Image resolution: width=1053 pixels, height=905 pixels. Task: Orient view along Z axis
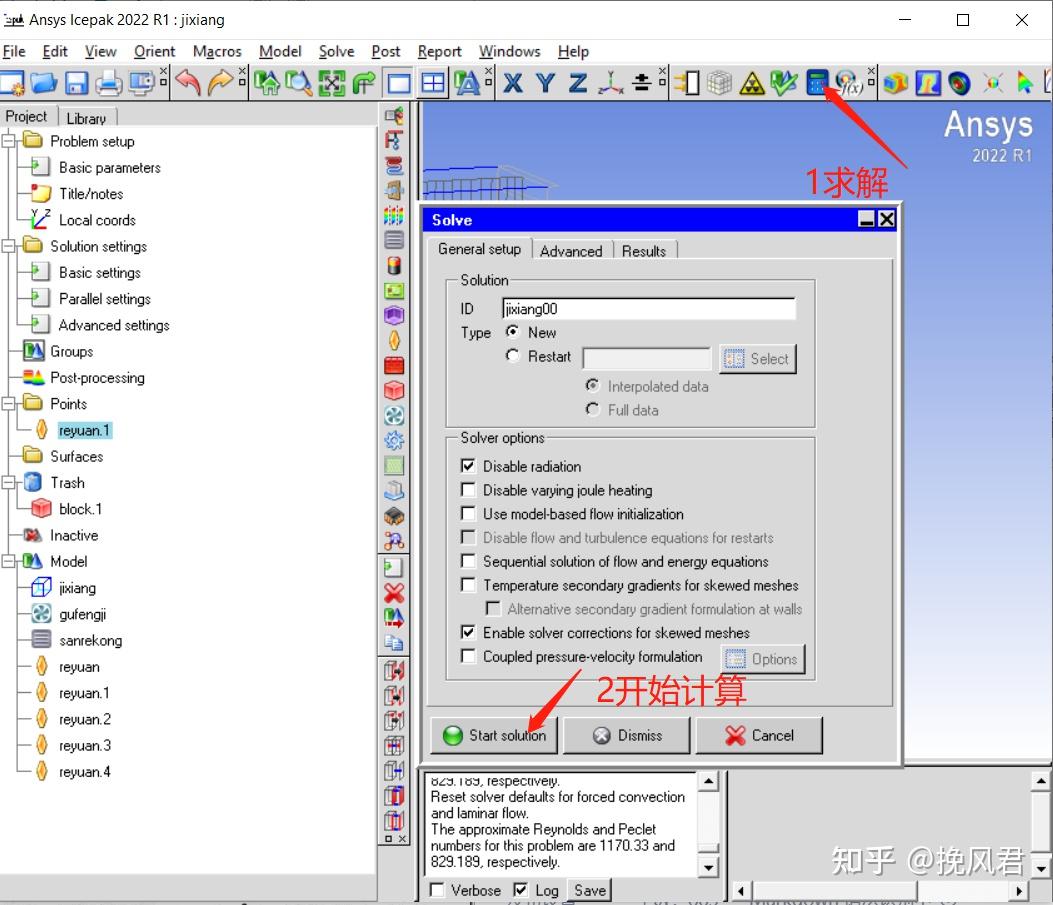point(578,83)
